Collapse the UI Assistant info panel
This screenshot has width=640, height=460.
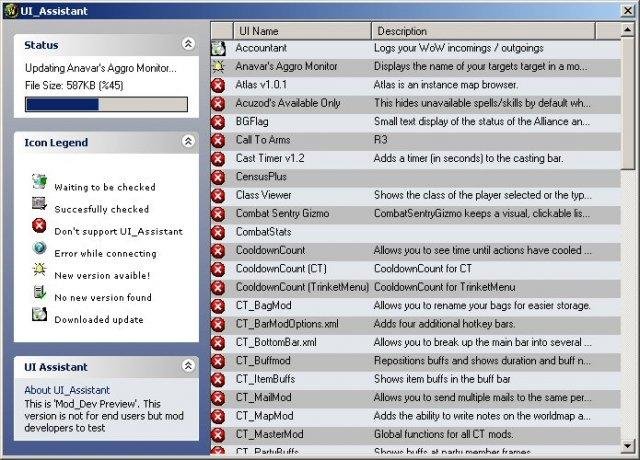coord(188,366)
